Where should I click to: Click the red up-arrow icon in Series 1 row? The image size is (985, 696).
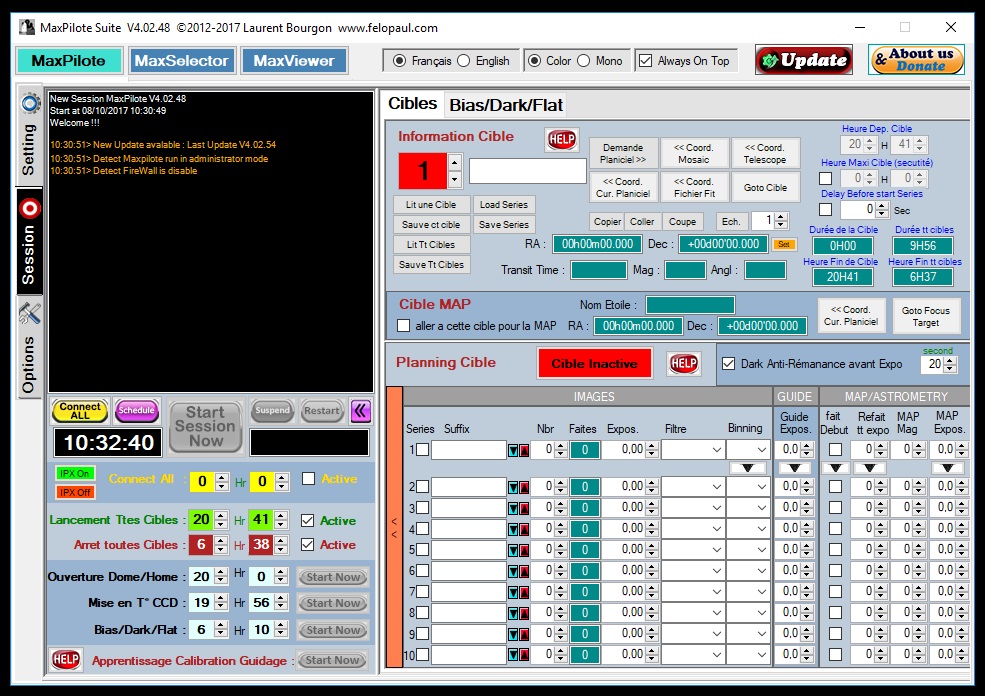click(524, 450)
